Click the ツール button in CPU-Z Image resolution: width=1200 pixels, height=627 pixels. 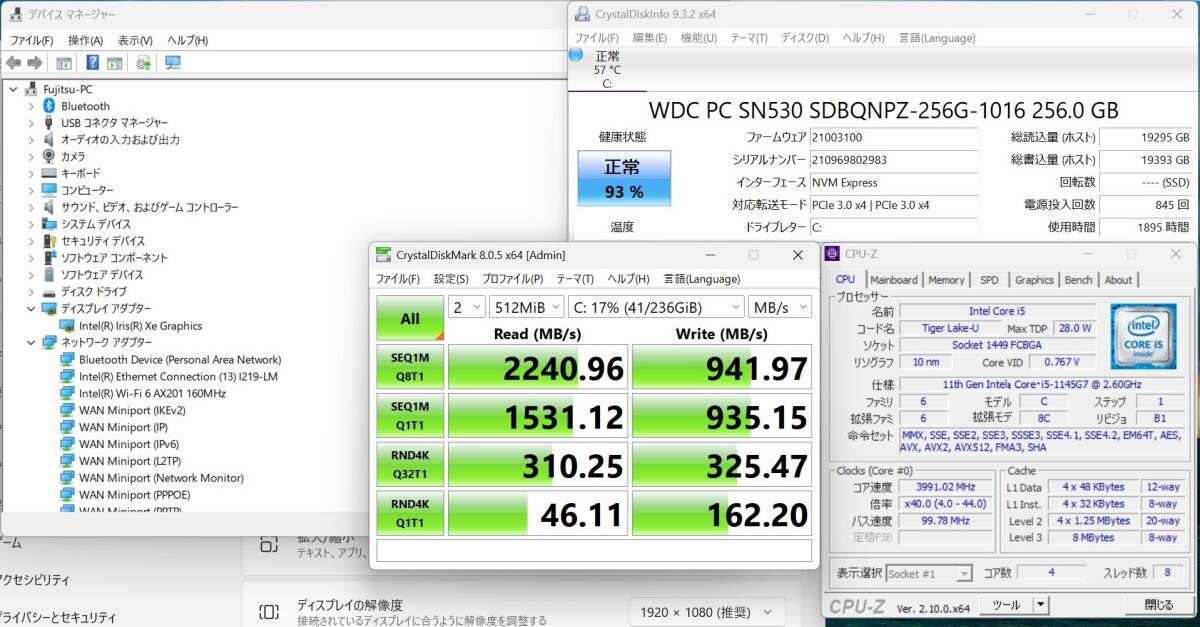click(1005, 605)
